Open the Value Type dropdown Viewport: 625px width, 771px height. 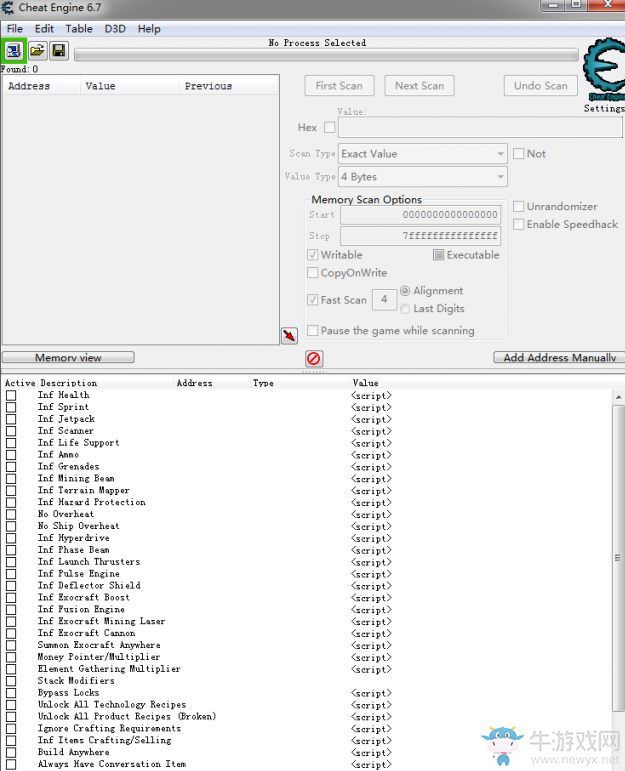coord(423,177)
